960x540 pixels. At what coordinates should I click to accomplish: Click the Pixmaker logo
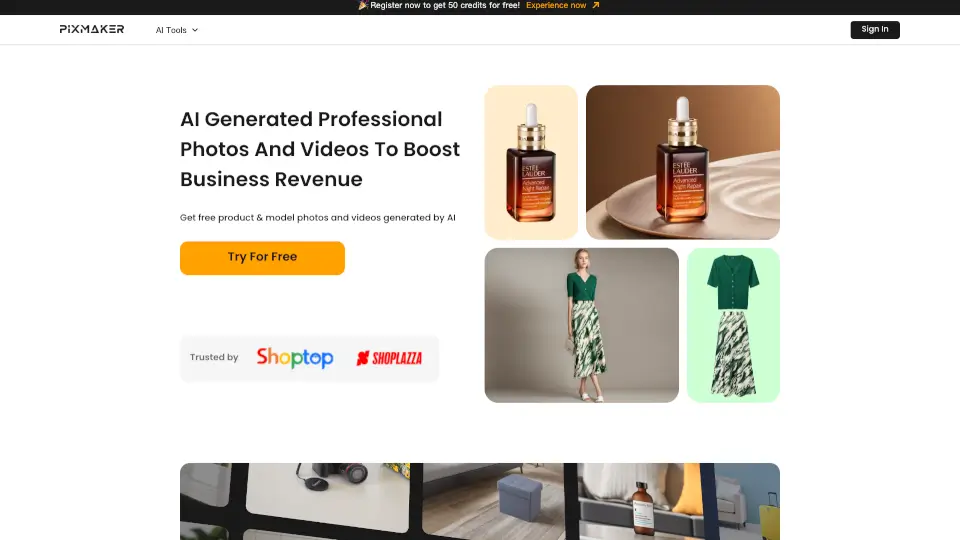pos(92,29)
